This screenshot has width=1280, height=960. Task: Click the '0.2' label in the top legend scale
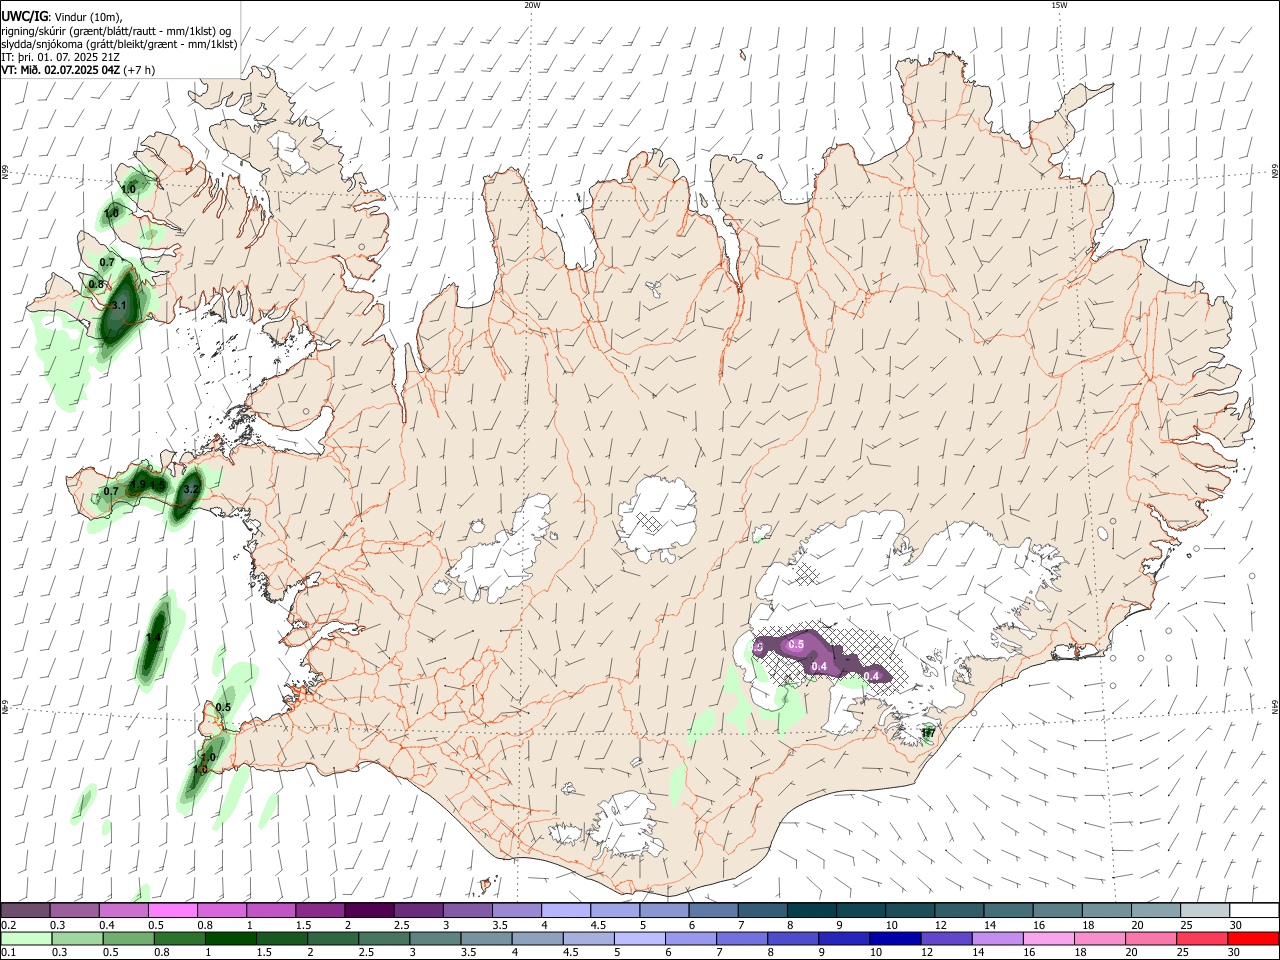pyautogui.click(x=9, y=925)
